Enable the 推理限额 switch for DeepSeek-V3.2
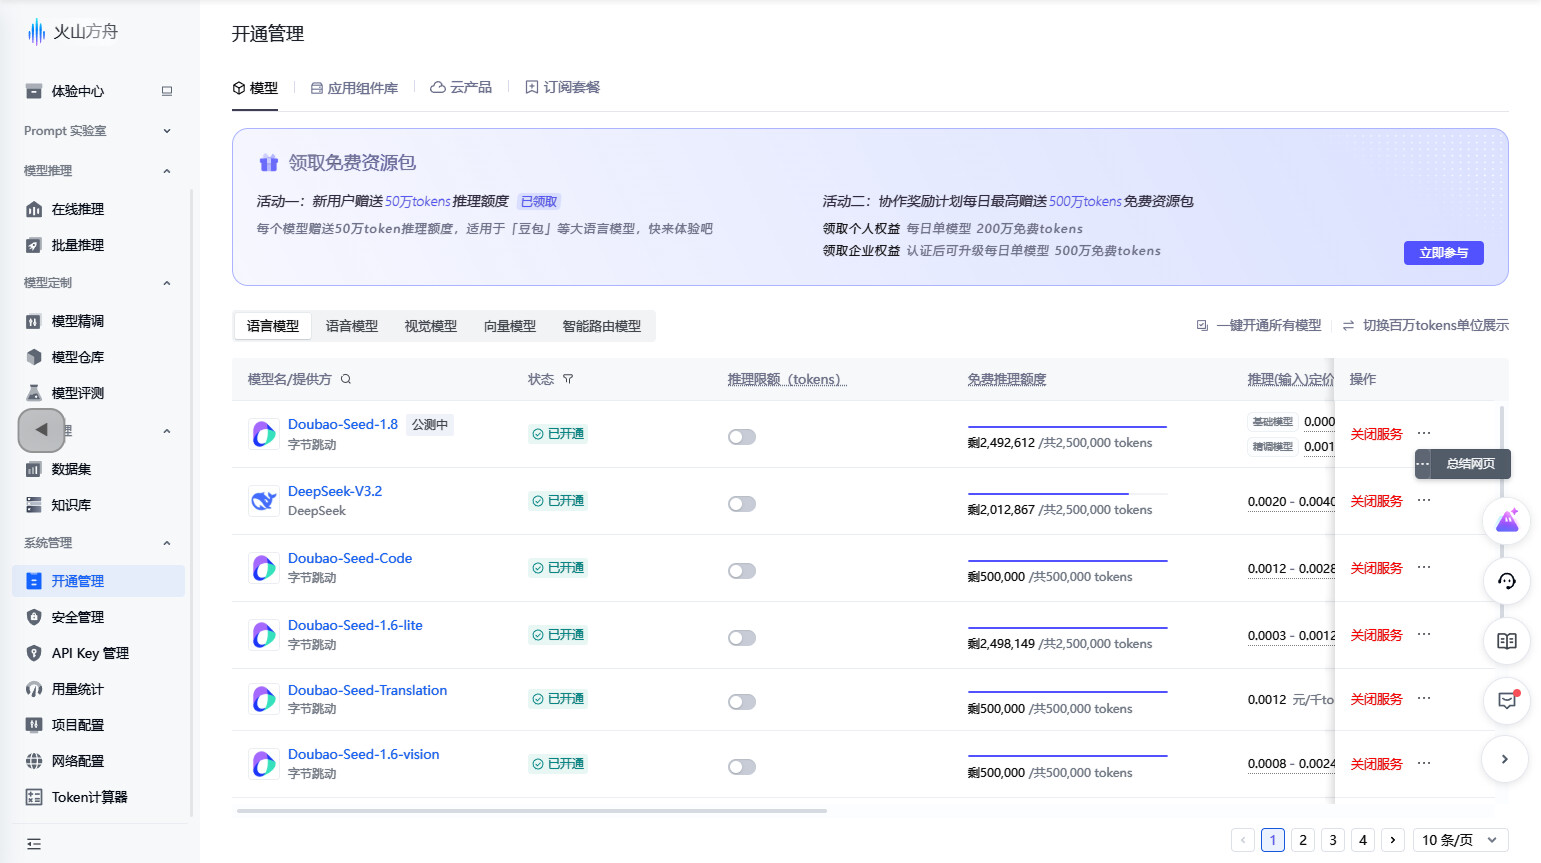Viewport: 1541px width, 863px height. pos(742,504)
